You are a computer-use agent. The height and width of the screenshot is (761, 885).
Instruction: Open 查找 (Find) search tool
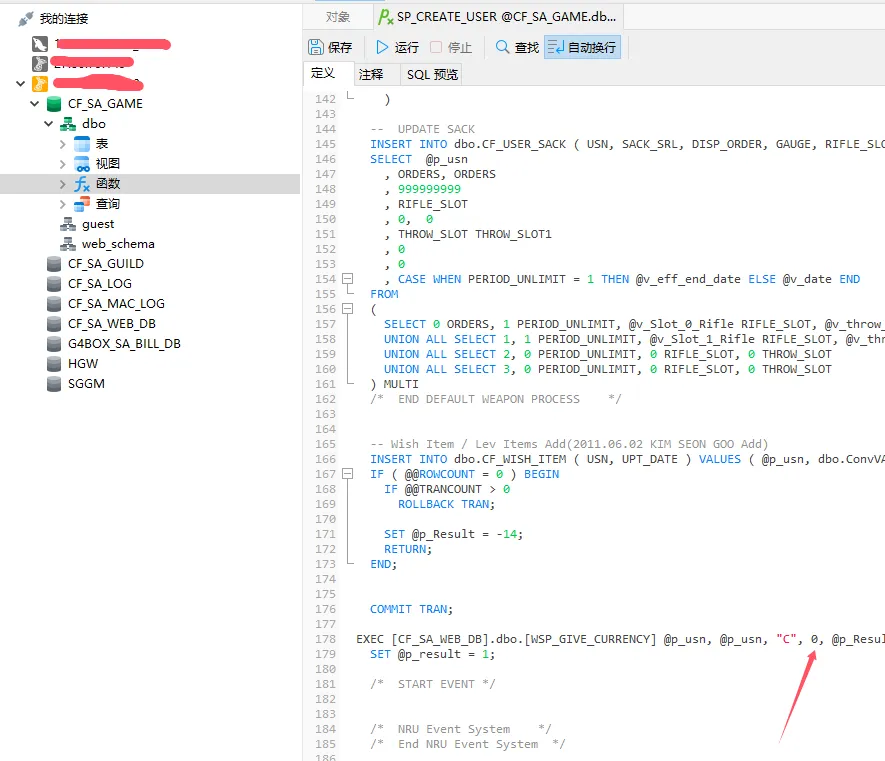click(517, 47)
